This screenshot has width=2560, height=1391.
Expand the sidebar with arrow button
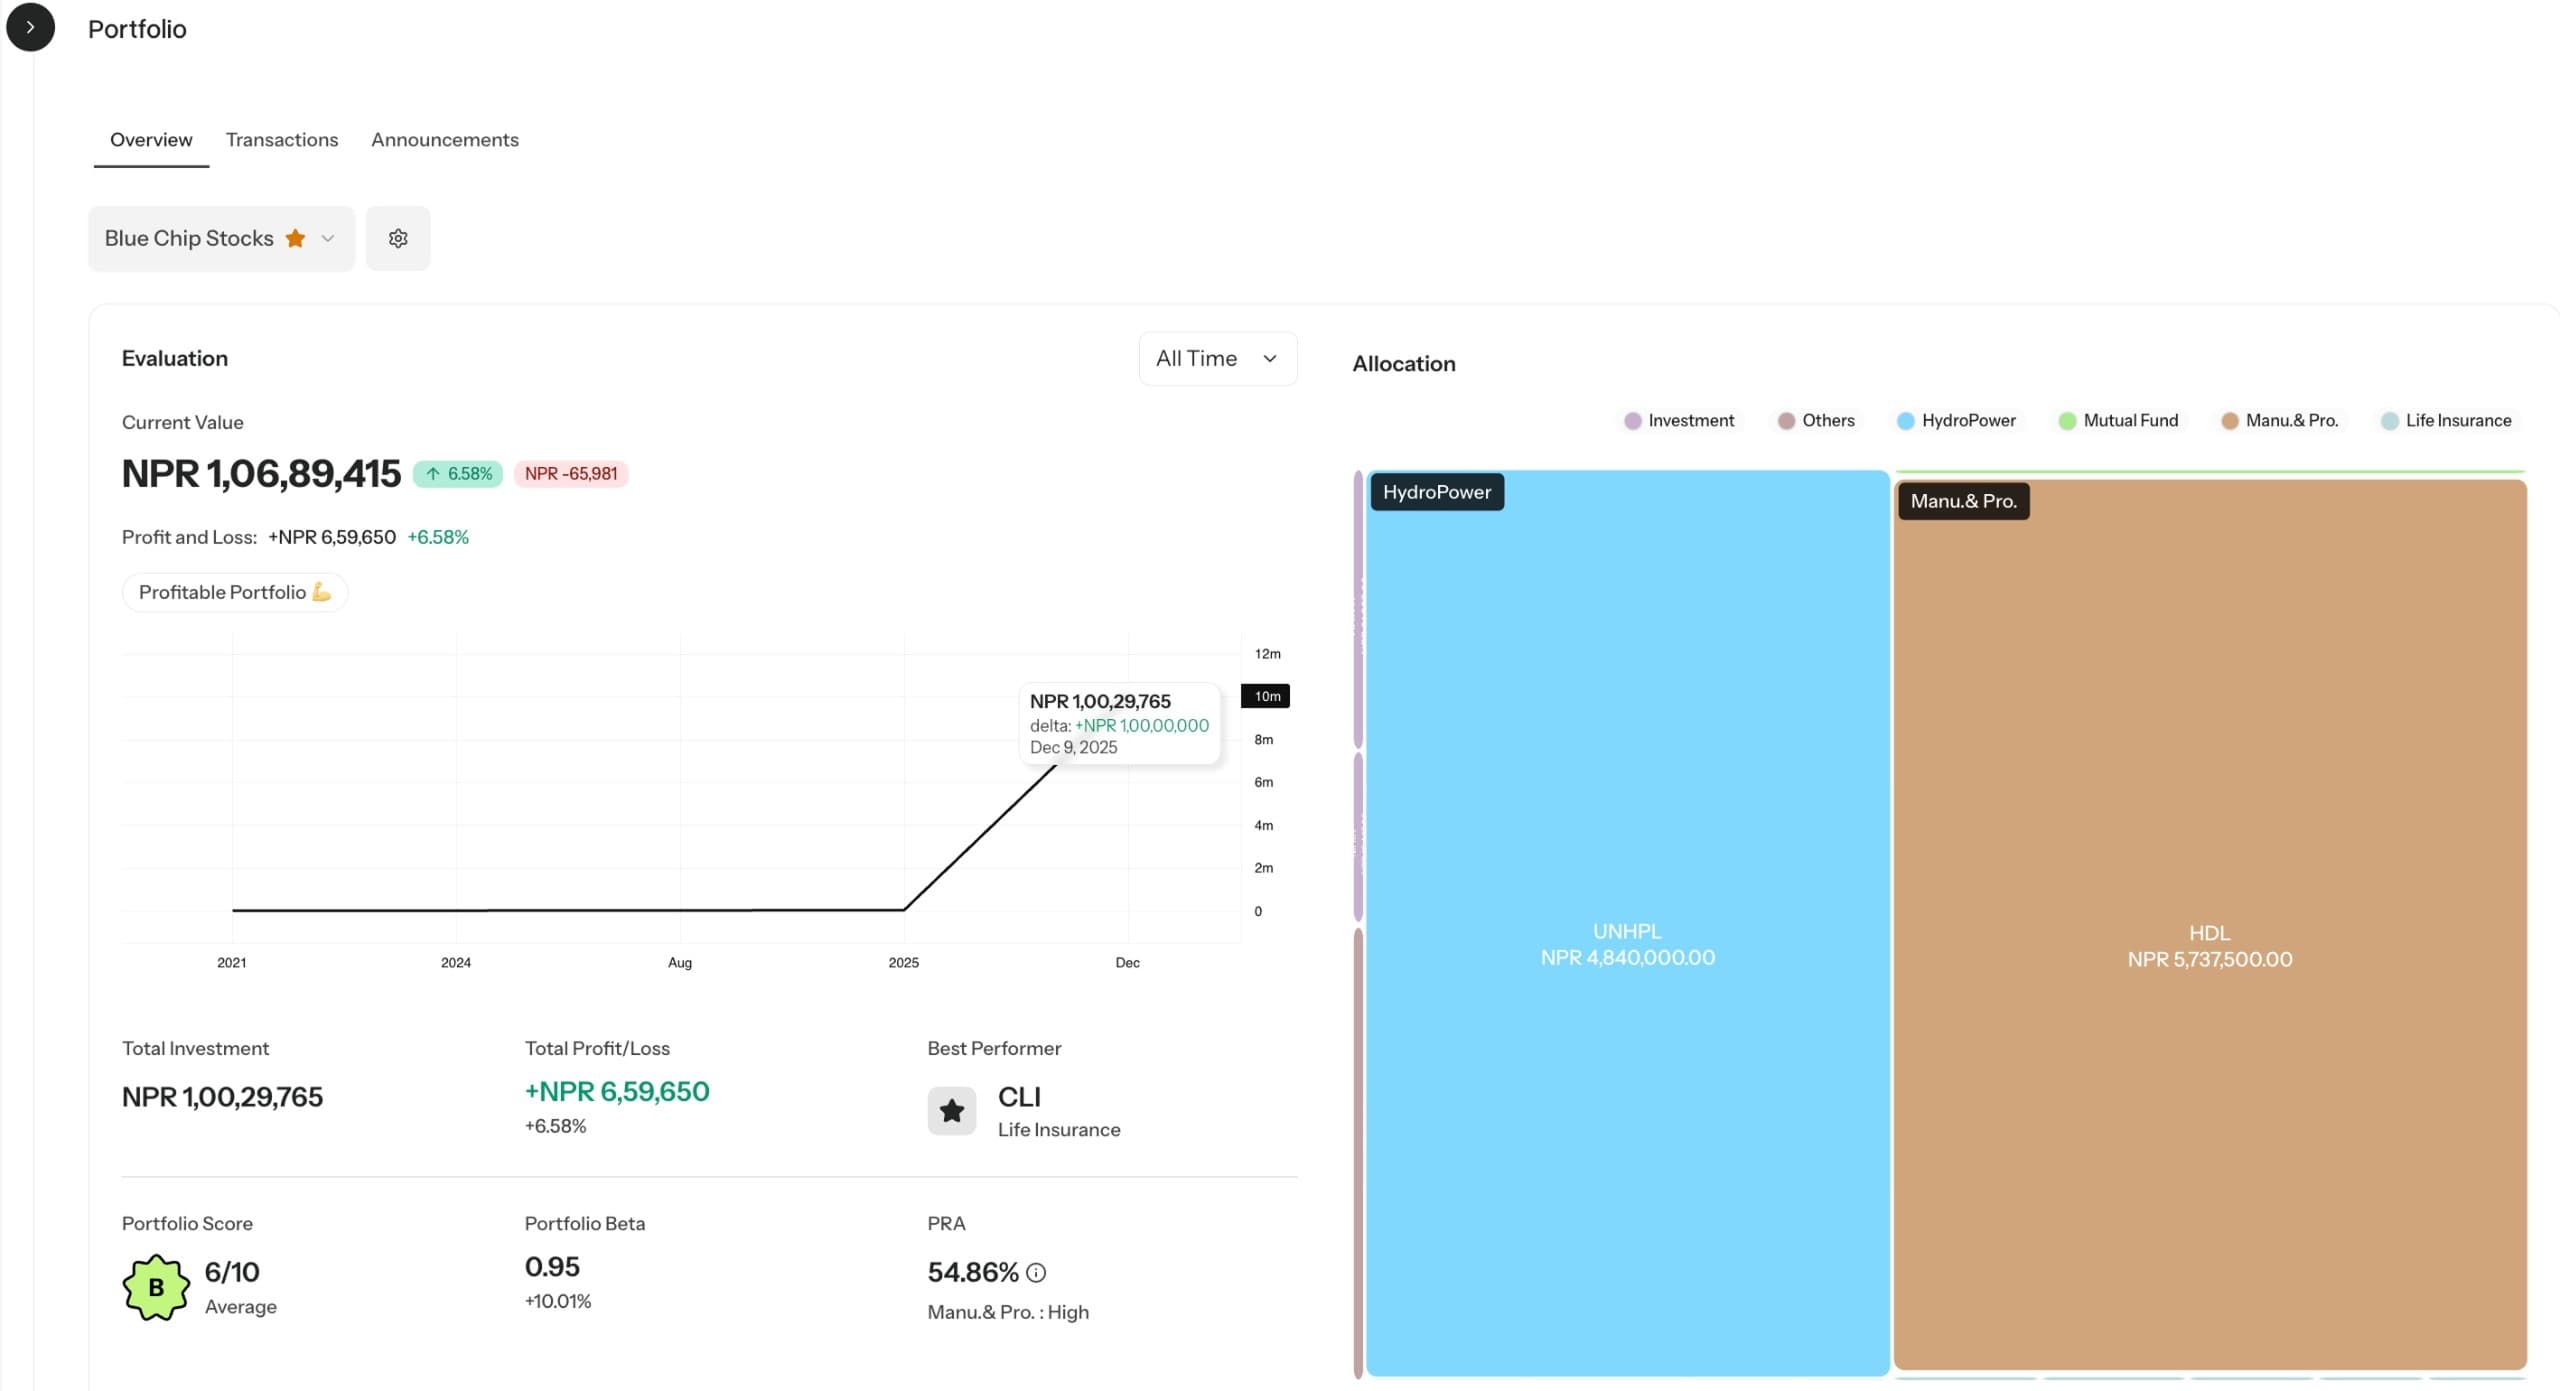coord(30,28)
